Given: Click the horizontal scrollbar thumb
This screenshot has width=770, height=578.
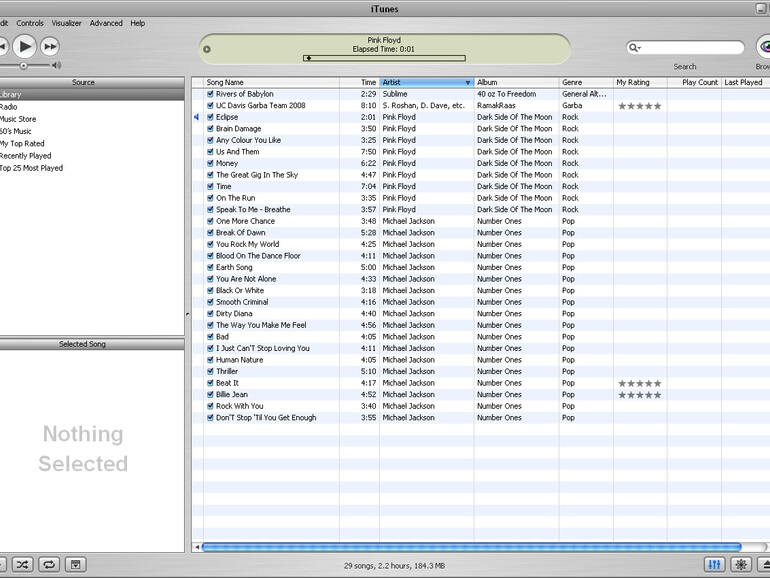Looking at the screenshot, I should [x=471, y=547].
